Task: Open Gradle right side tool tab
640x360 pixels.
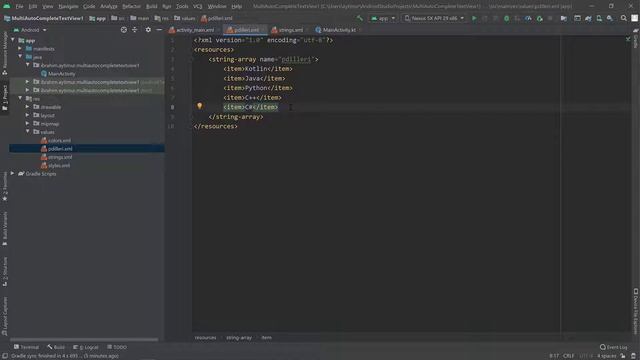Action: tap(636, 38)
